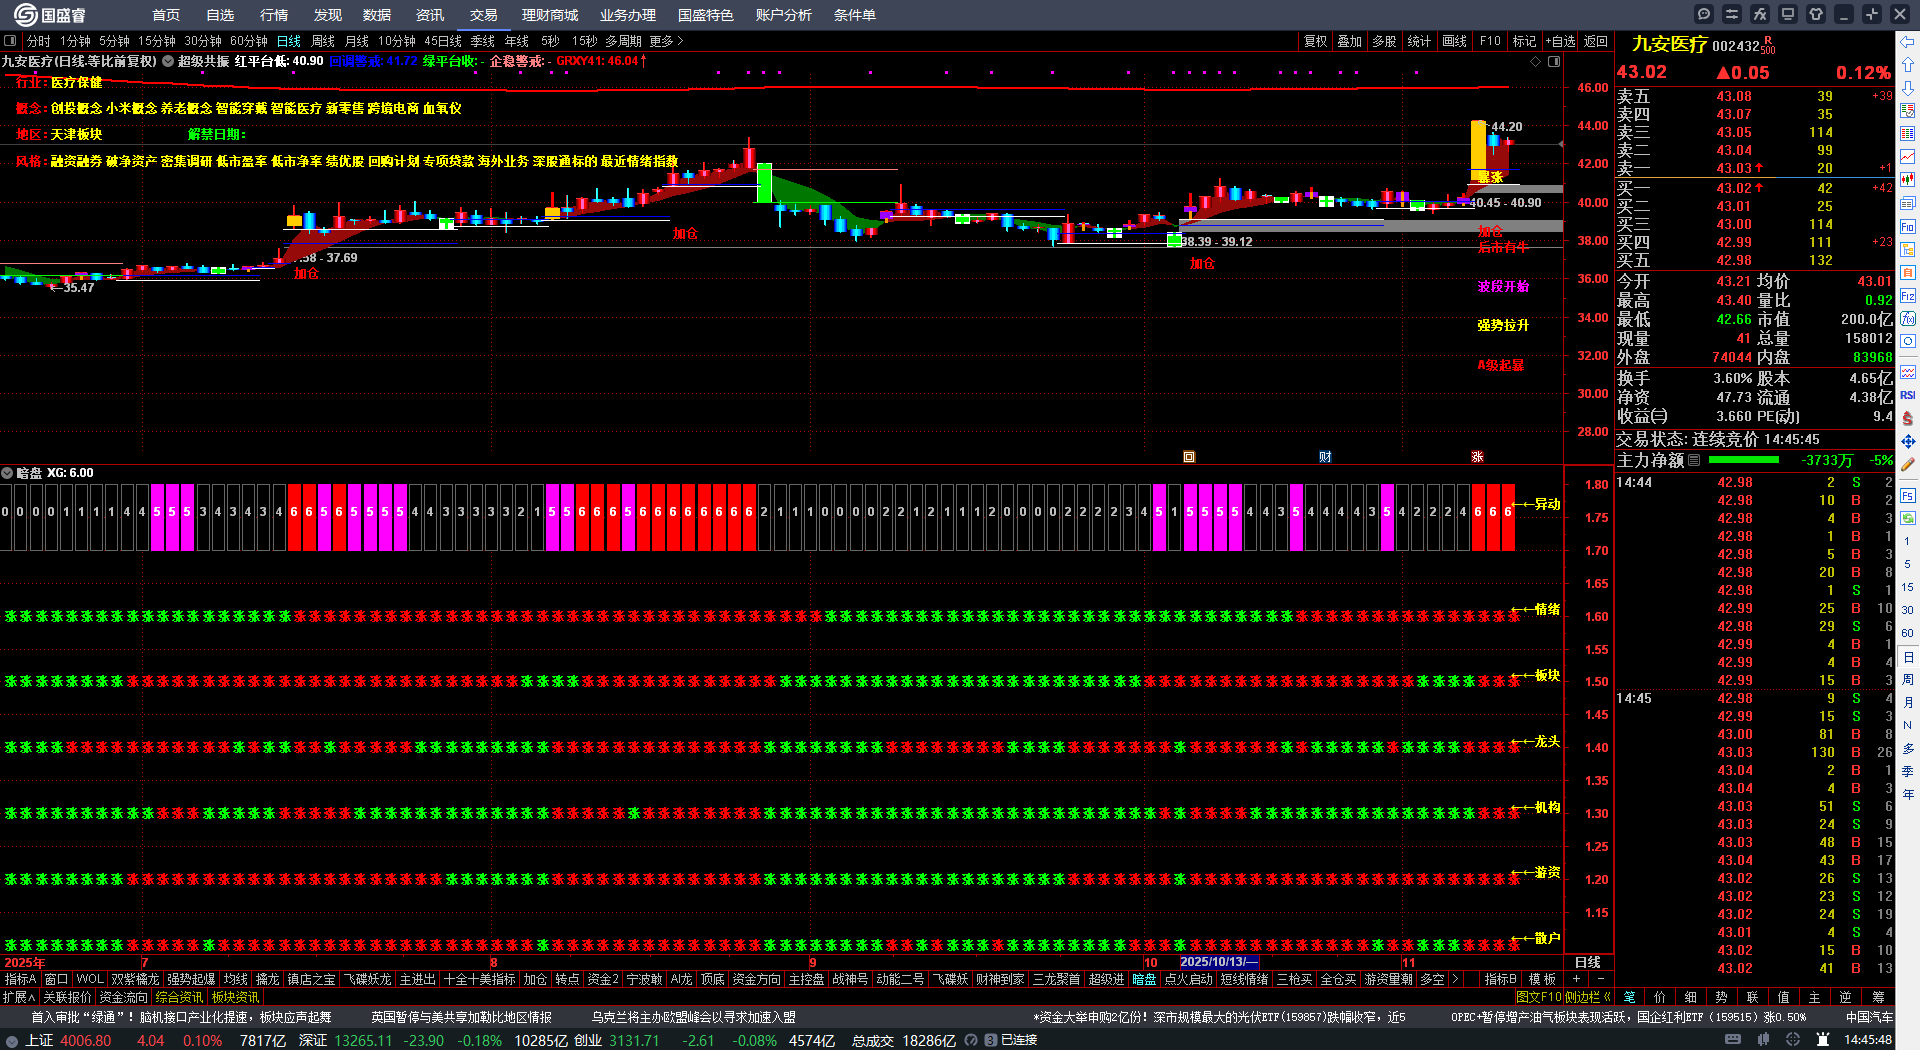Click the +自选 add to watchlist button
Screen dimensions: 1920x1050
coord(1560,41)
